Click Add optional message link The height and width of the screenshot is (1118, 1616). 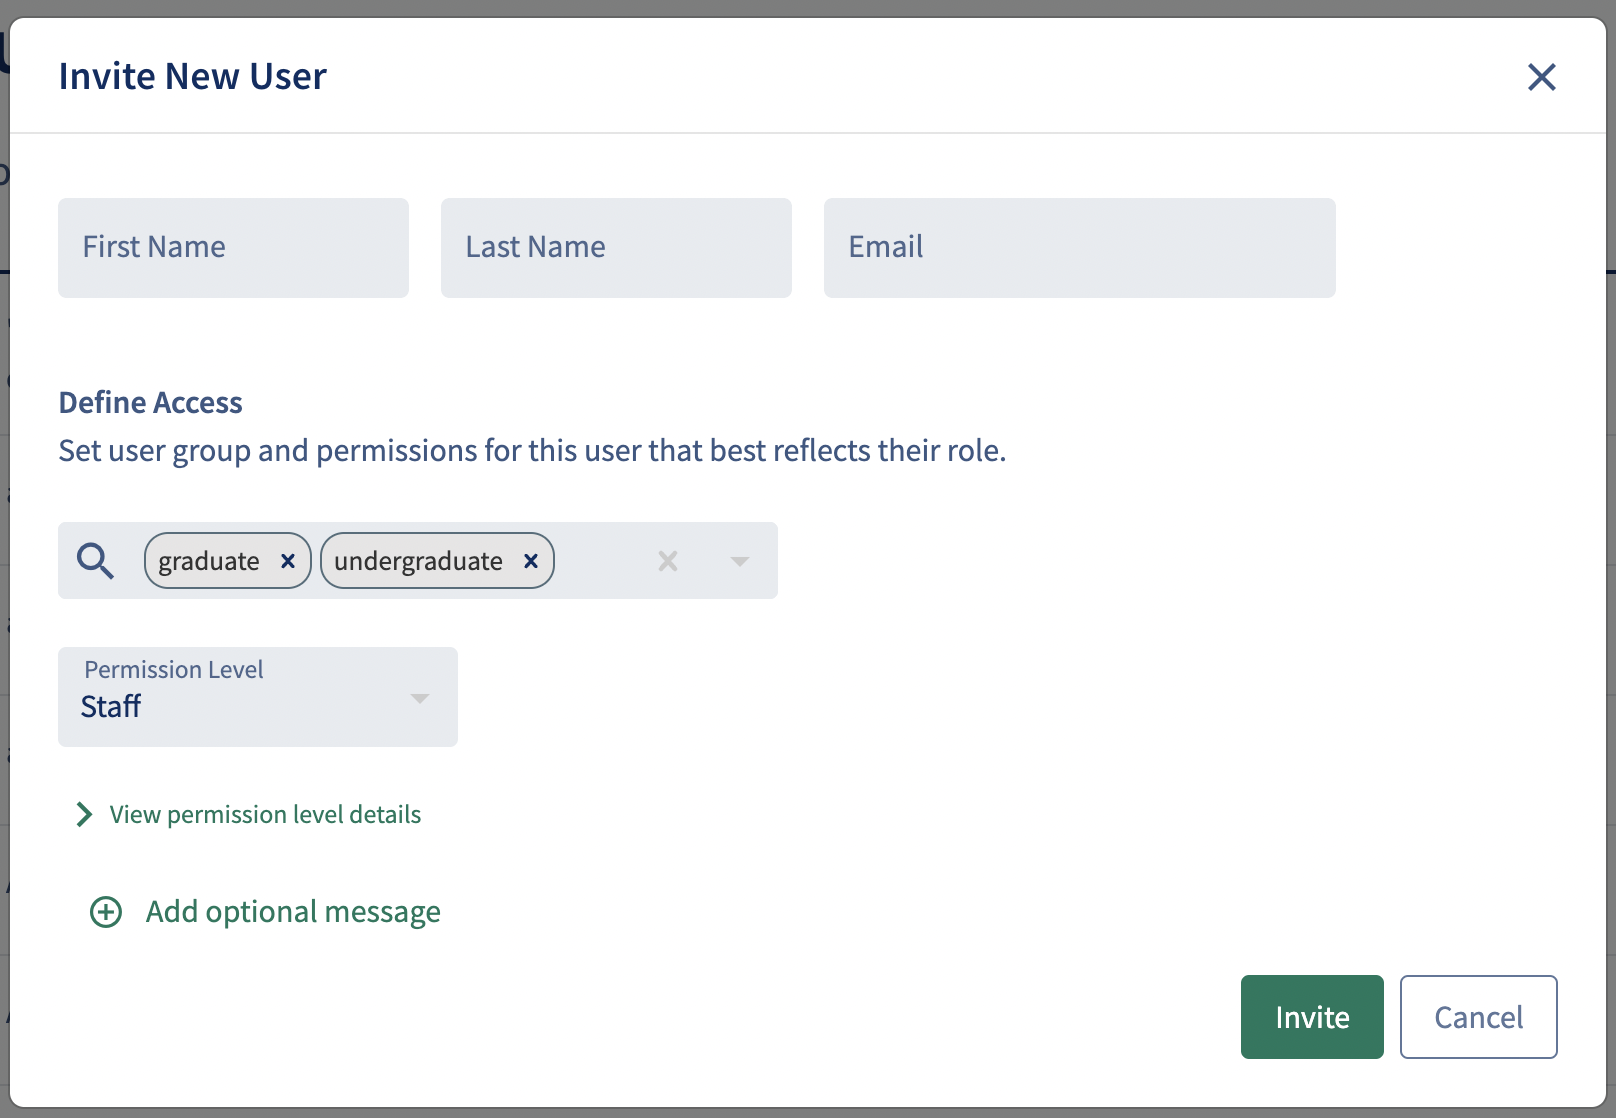point(293,912)
